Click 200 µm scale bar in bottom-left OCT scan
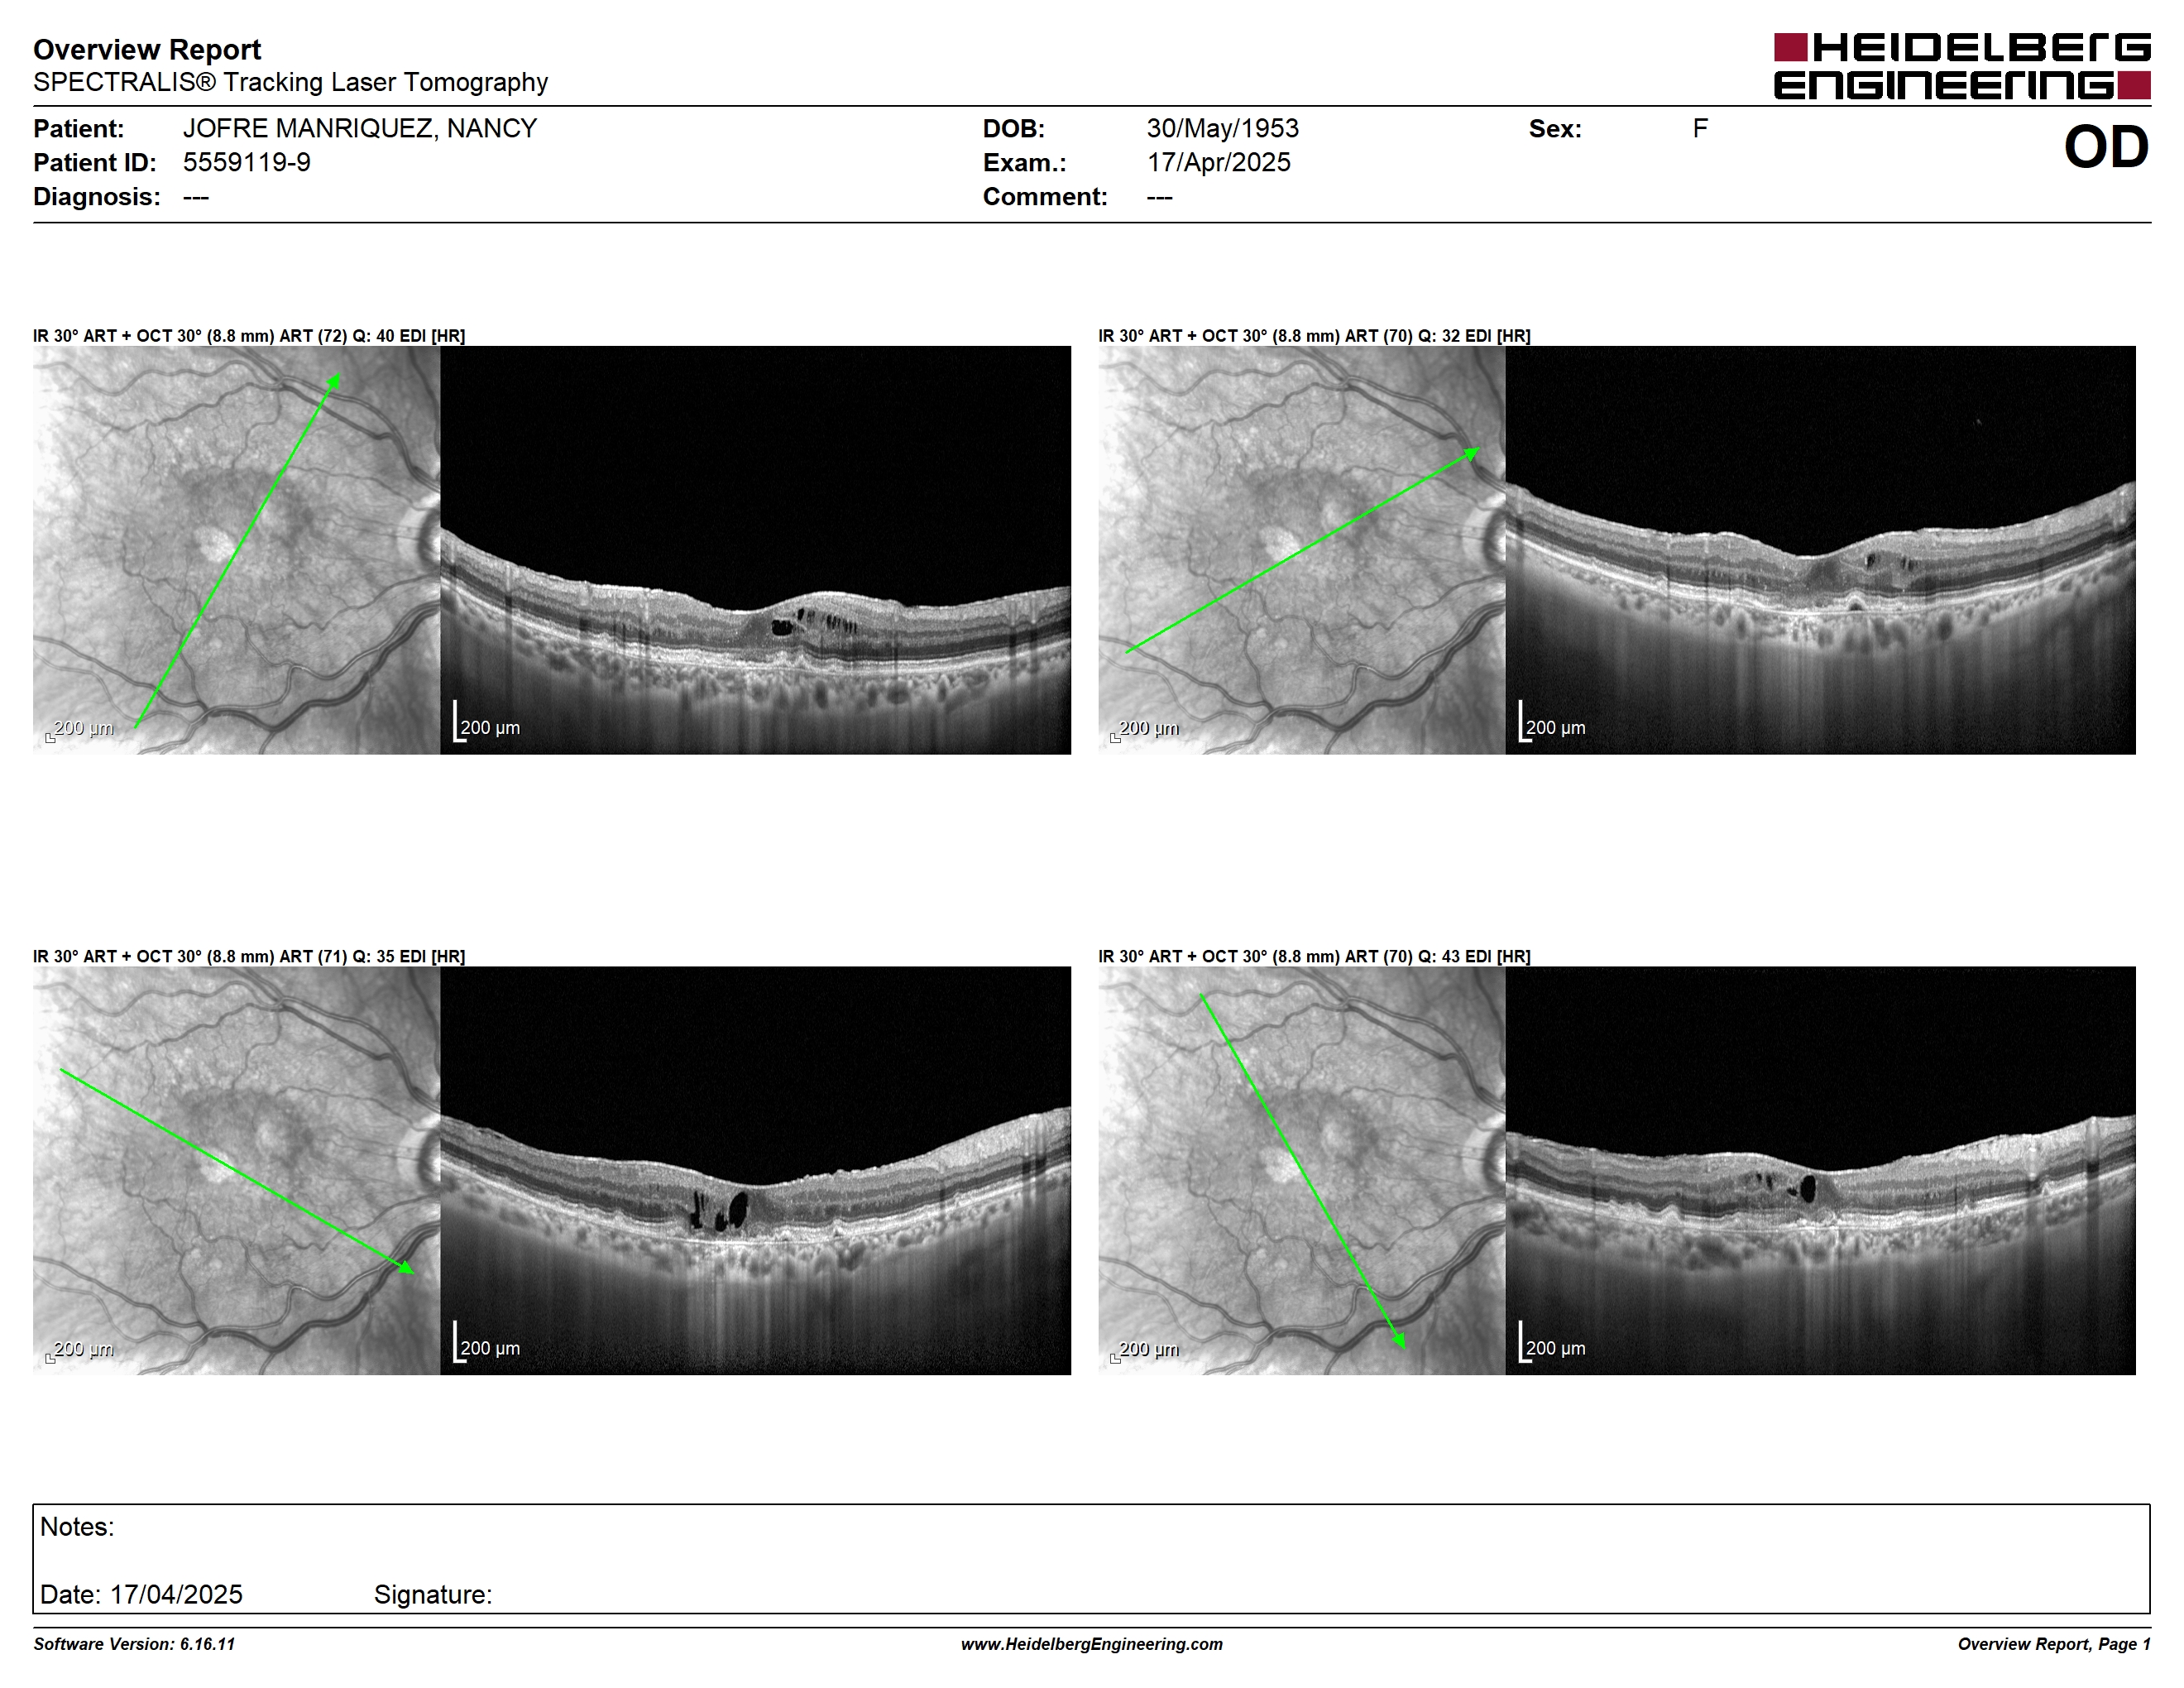The height and width of the screenshot is (1688, 2184). point(487,1342)
